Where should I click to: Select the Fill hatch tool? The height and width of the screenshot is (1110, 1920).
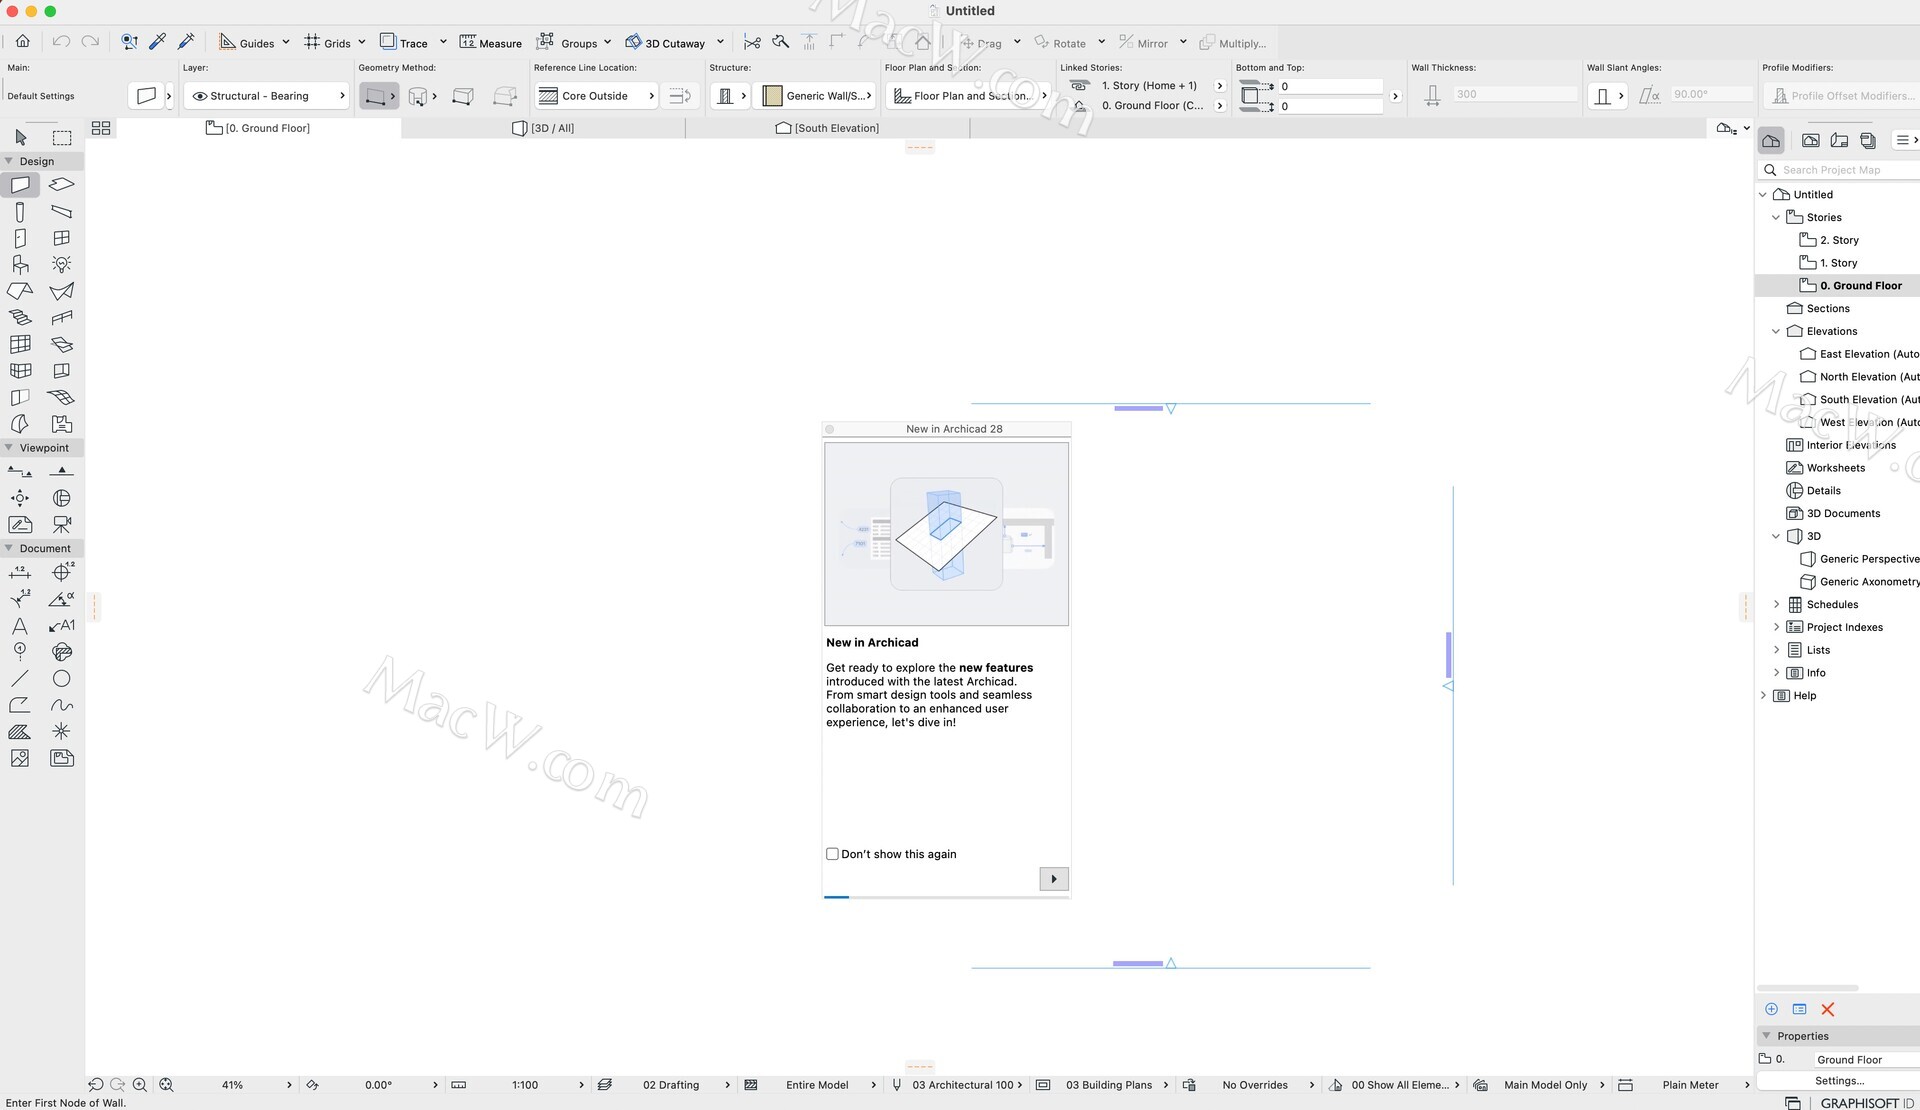pos(20,732)
